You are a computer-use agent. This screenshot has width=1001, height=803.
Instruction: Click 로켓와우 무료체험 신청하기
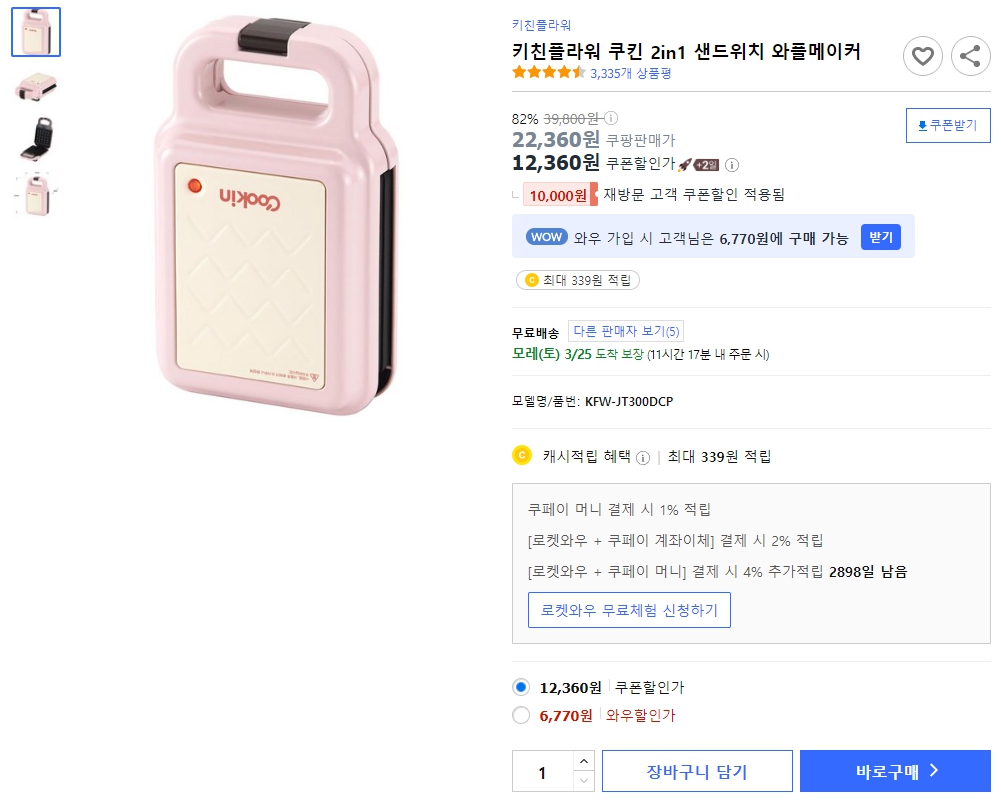(629, 610)
